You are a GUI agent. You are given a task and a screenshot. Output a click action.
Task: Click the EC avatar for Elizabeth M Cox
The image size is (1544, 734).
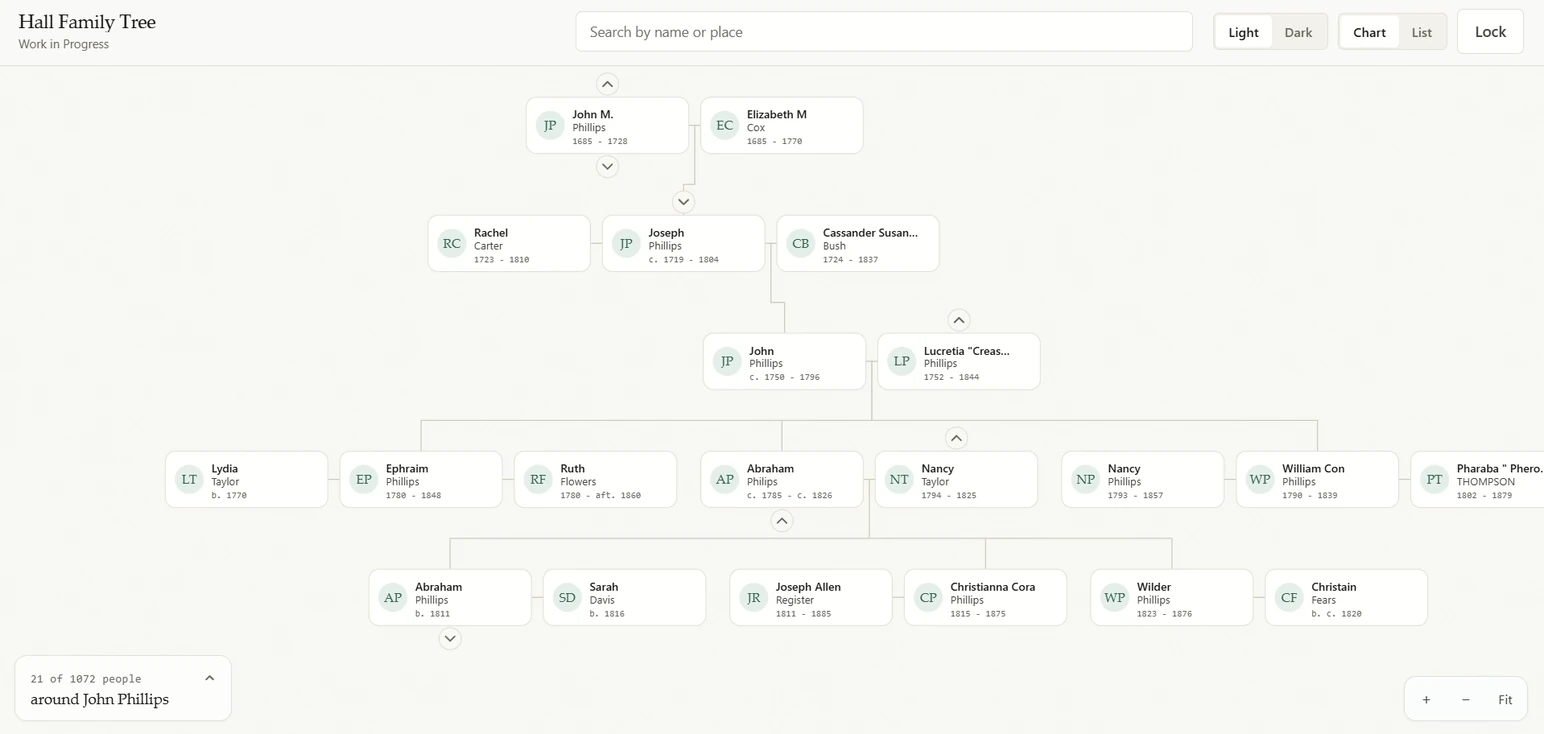725,125
